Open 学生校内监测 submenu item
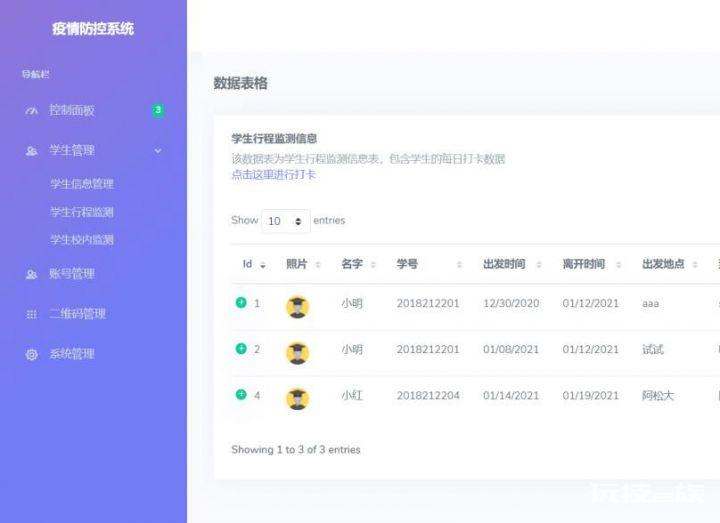The image size is (720, 523). 82,240
